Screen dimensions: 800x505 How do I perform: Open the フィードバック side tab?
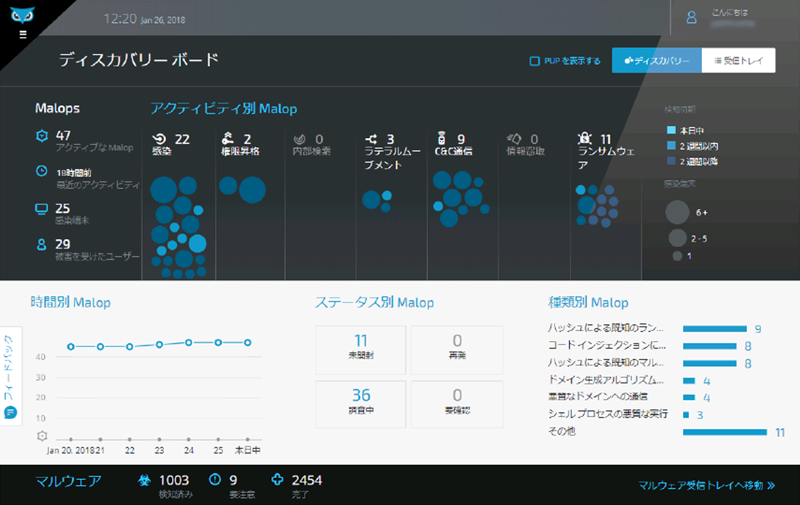[x=11, y=375]
